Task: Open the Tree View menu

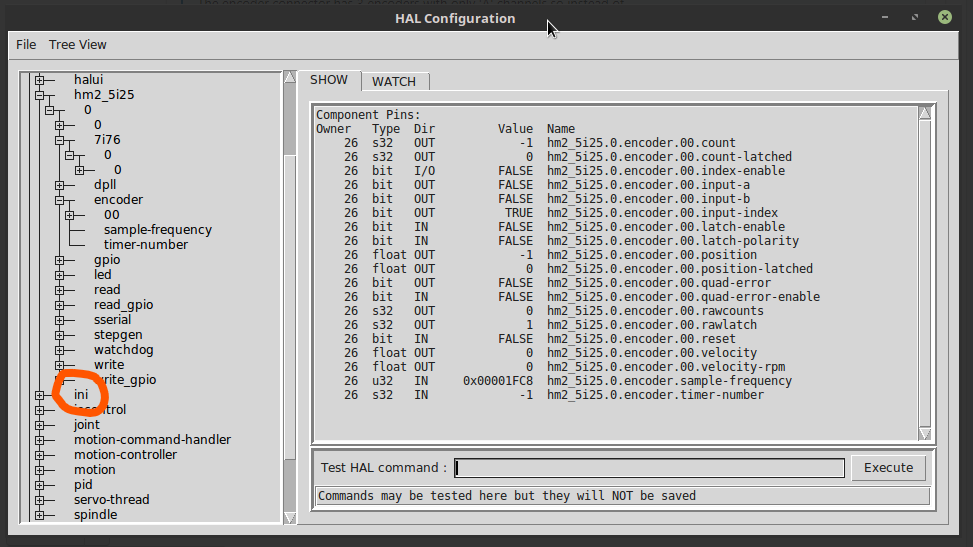Action: [77, 44]
